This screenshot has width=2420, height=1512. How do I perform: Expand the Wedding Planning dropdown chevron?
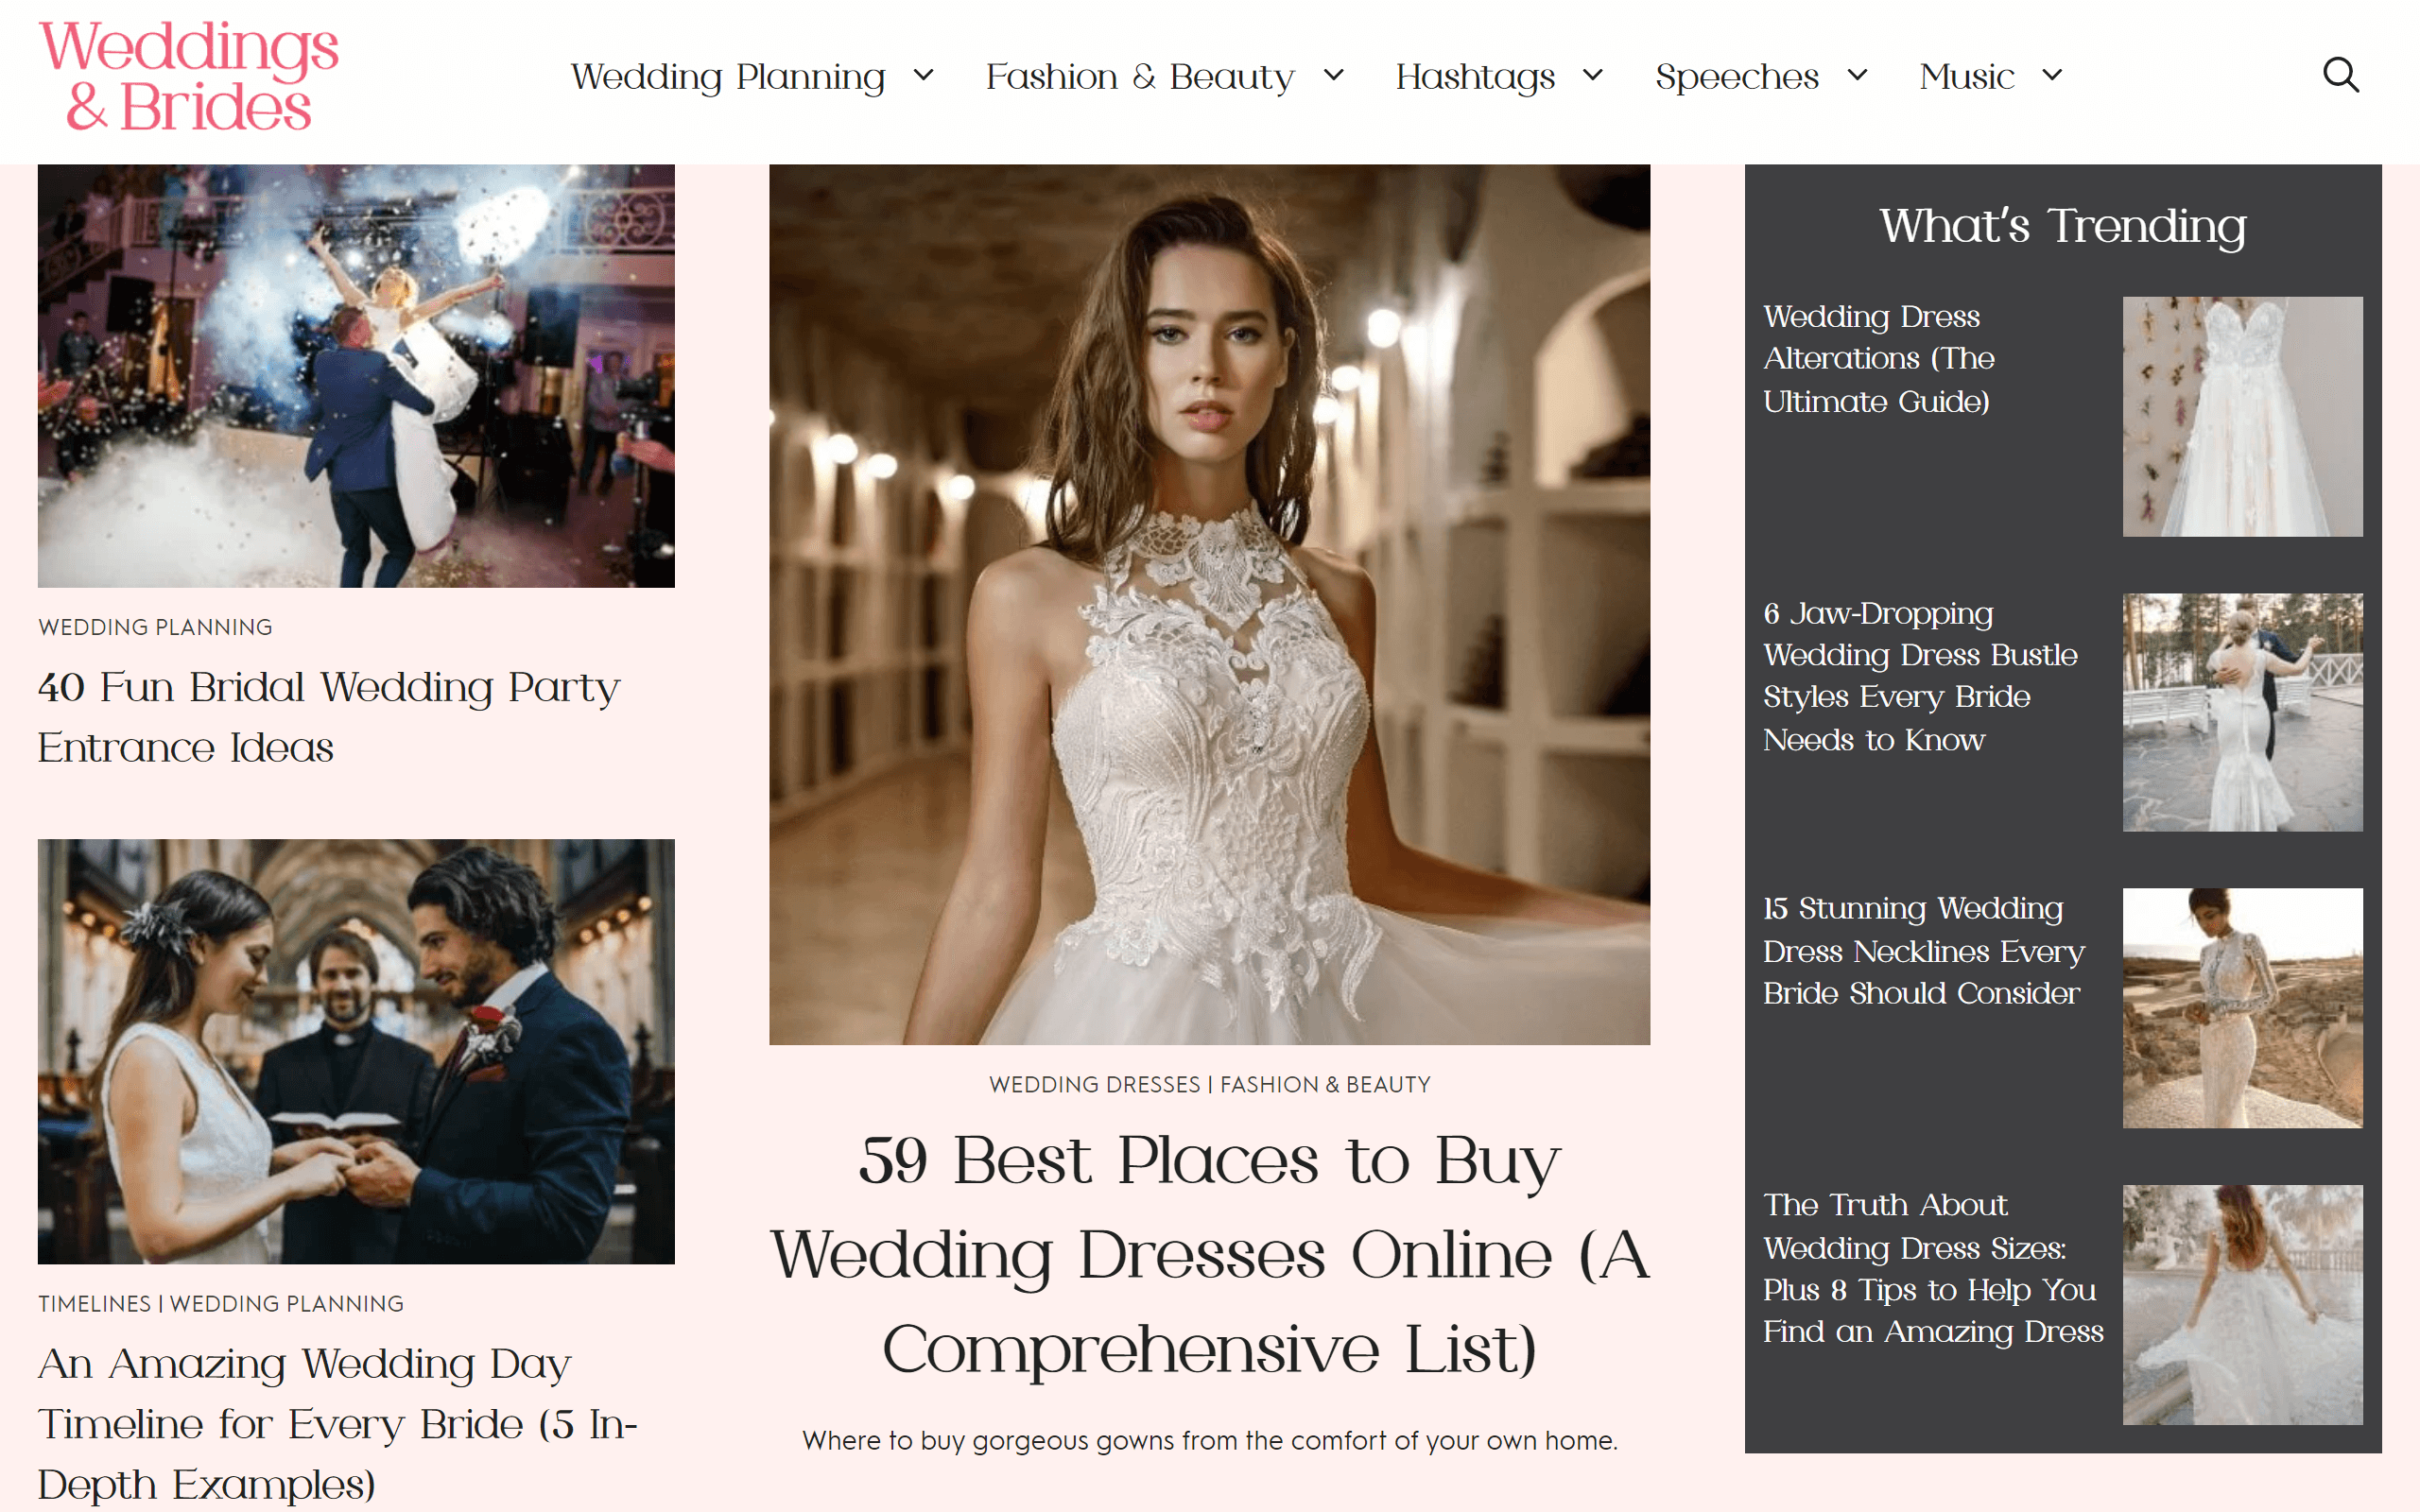tap(924, 75)
